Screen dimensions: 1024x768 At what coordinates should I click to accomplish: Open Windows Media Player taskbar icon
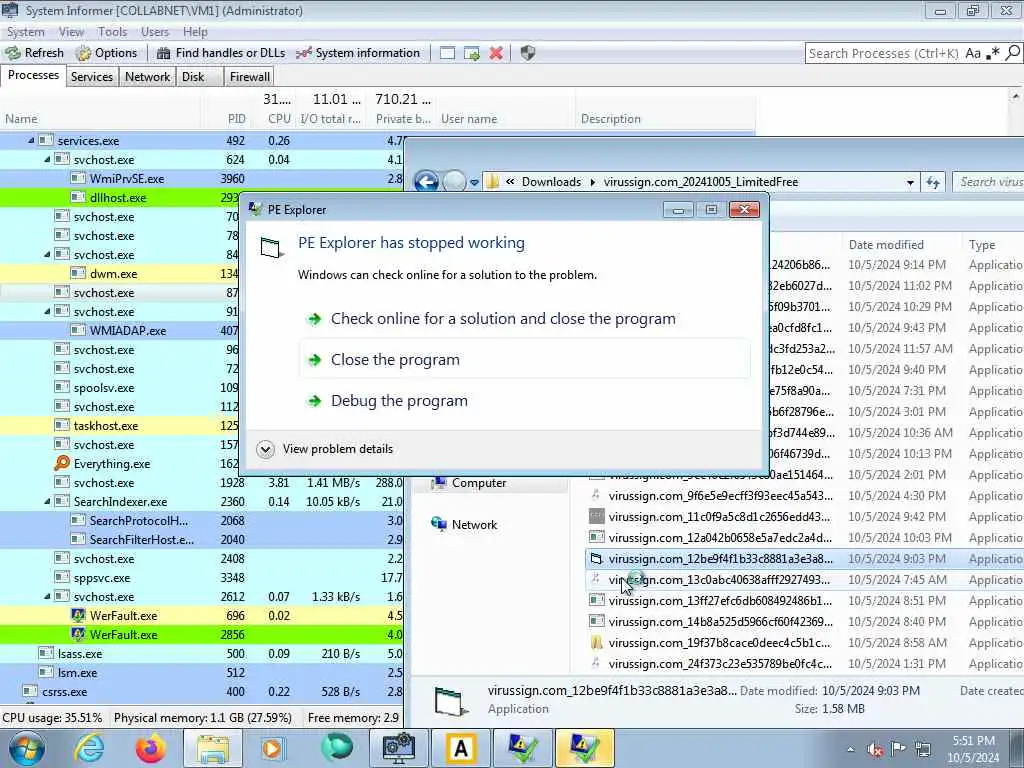pos(273,748)
